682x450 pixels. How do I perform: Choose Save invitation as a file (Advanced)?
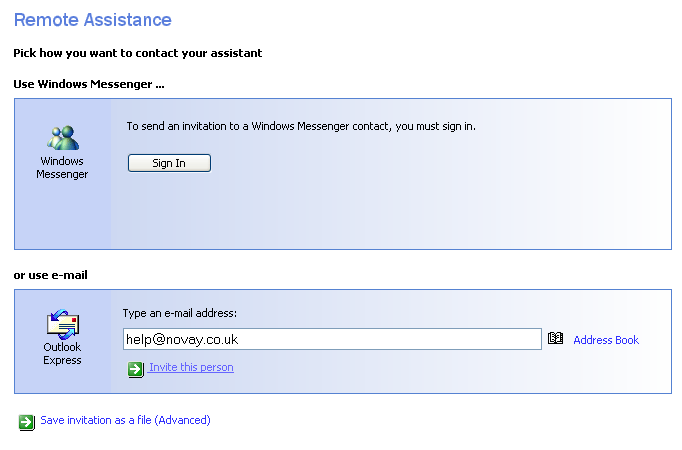tap(125, 421)
